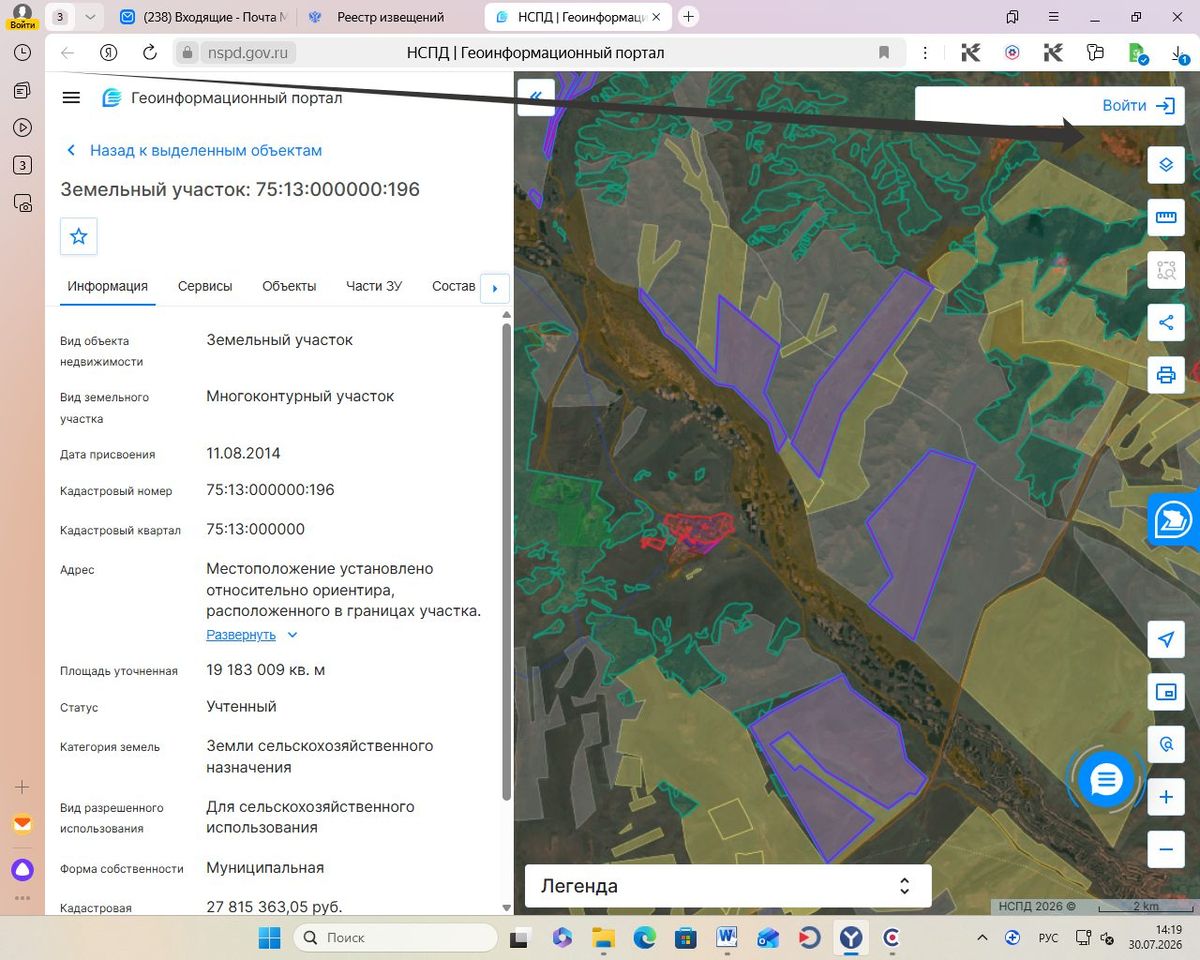The image size is (1200, 960).
Task: Click the browser back arrow
Action: click(67, 53)
